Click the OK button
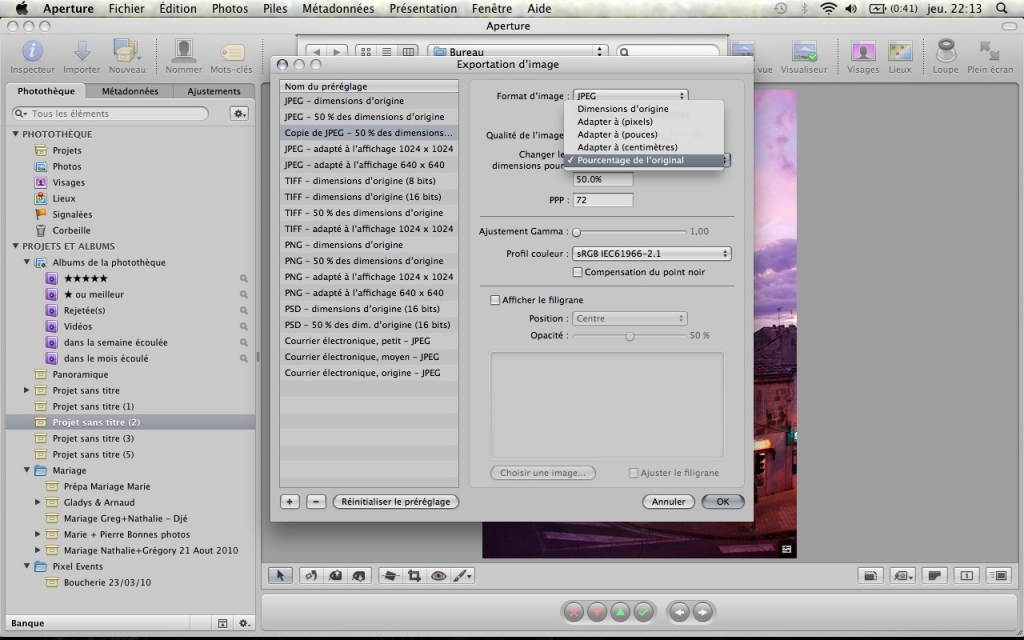Viewport: 1024px width, 640px height. click(722, 502)
